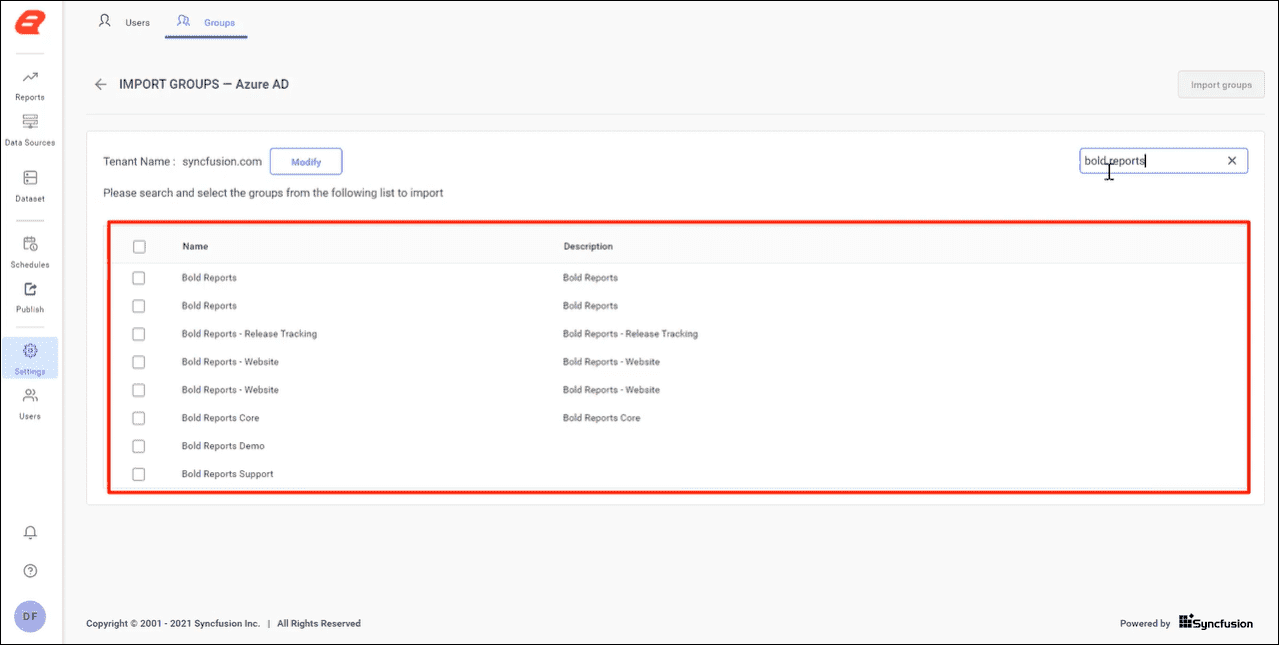The image size is (1279, 645).
Task: Click the syncfusion.com tenant name
Action: click(222, 161)
